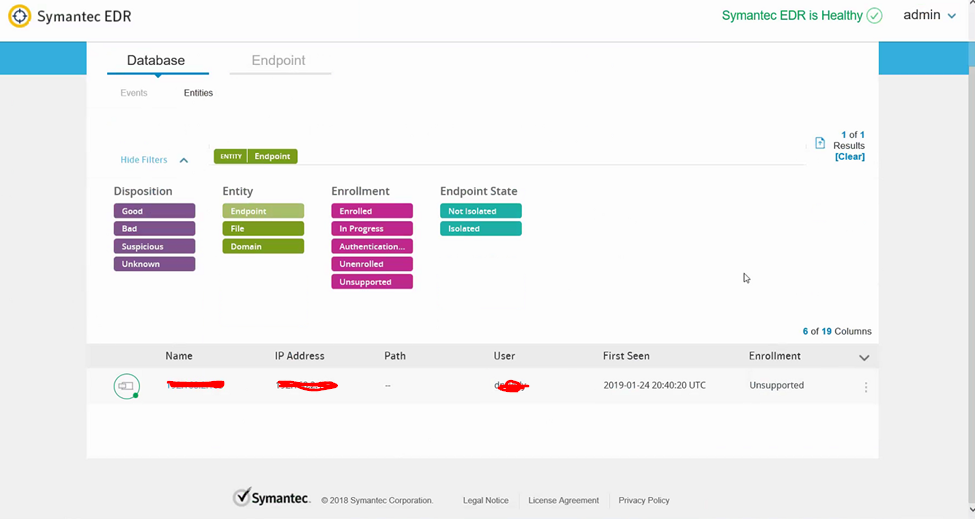Click the 2019-01-24 20:40:20 UTC cell
The width and height of the screenshot is (975, 519).
click(x=654, y=385)
